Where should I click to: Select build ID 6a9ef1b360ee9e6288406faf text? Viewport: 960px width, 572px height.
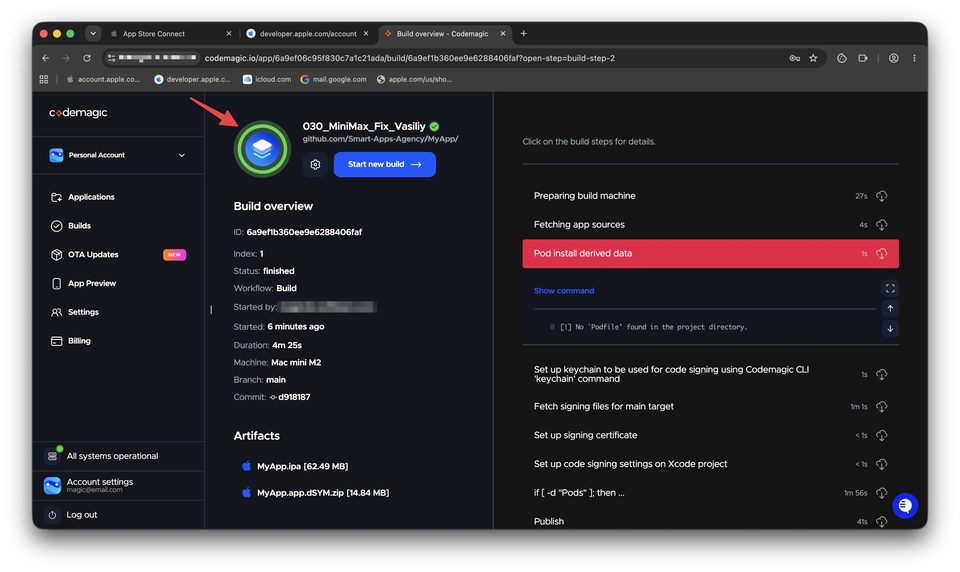click(x=304, y=233)
